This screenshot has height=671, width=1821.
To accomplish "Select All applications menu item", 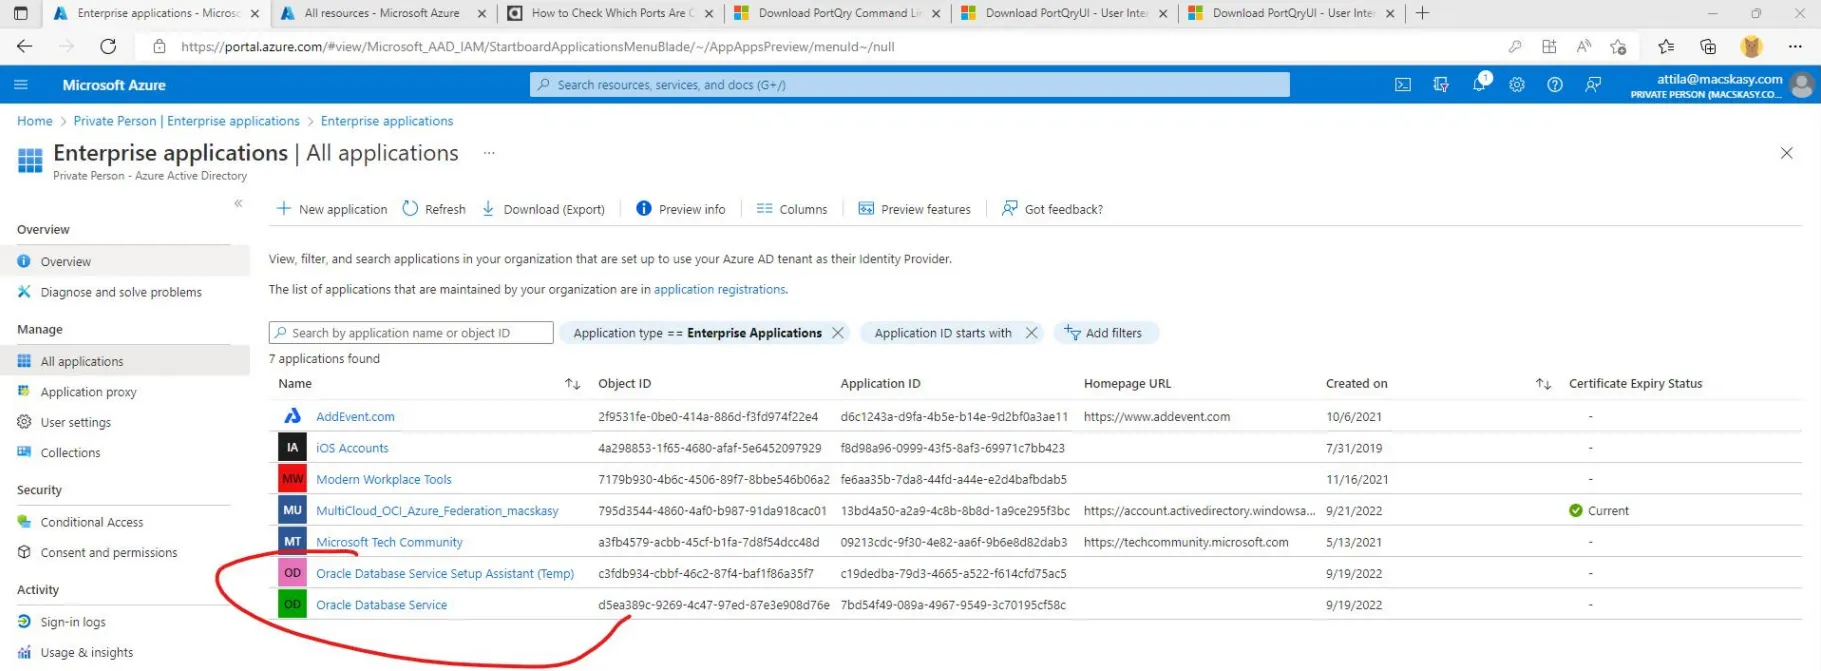I will [124, 361].
